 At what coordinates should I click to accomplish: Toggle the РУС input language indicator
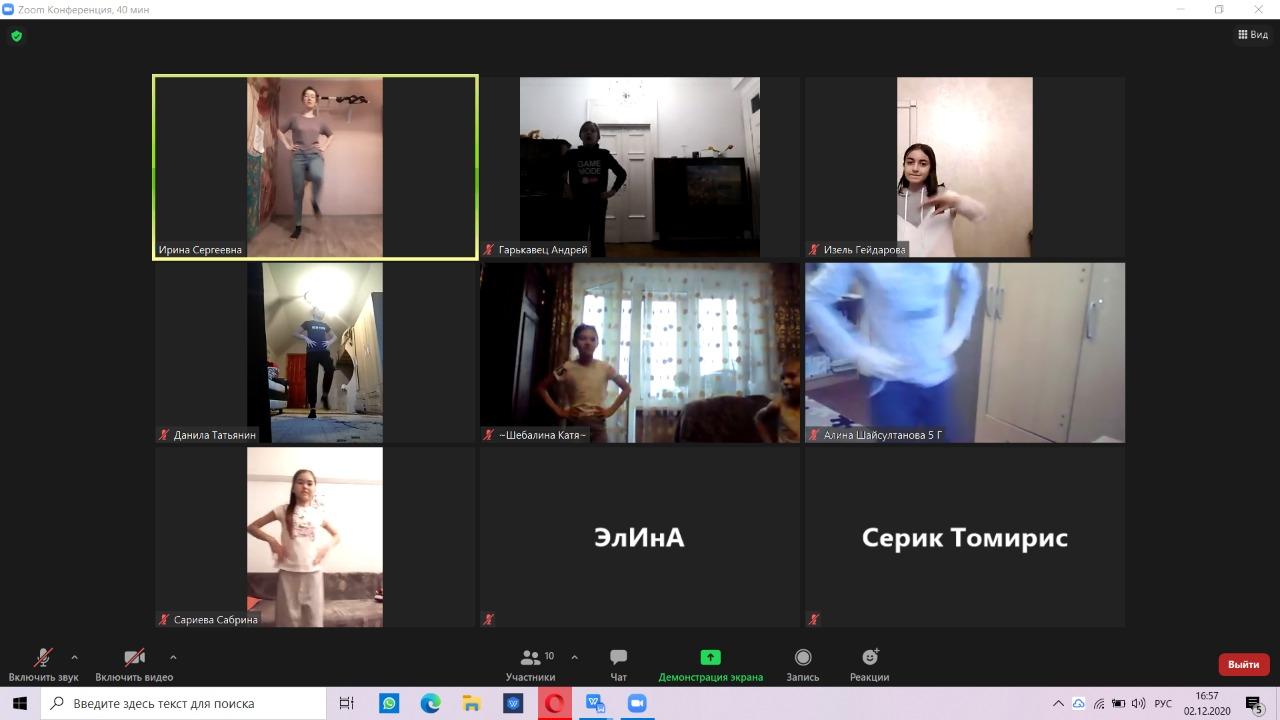point(1163,703)
